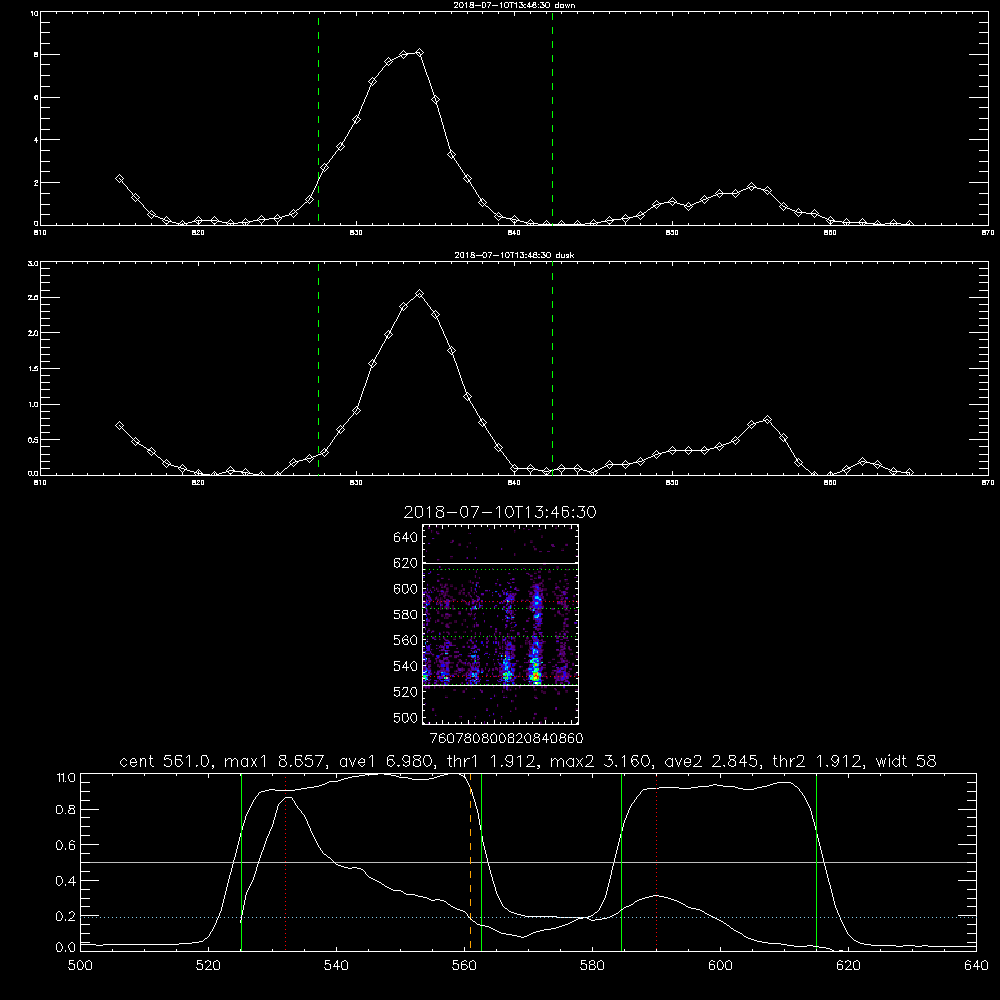Click the heatmap y-axis label '520'
The height and width of the screenshot is (1000, 1000).
(406, 692)
